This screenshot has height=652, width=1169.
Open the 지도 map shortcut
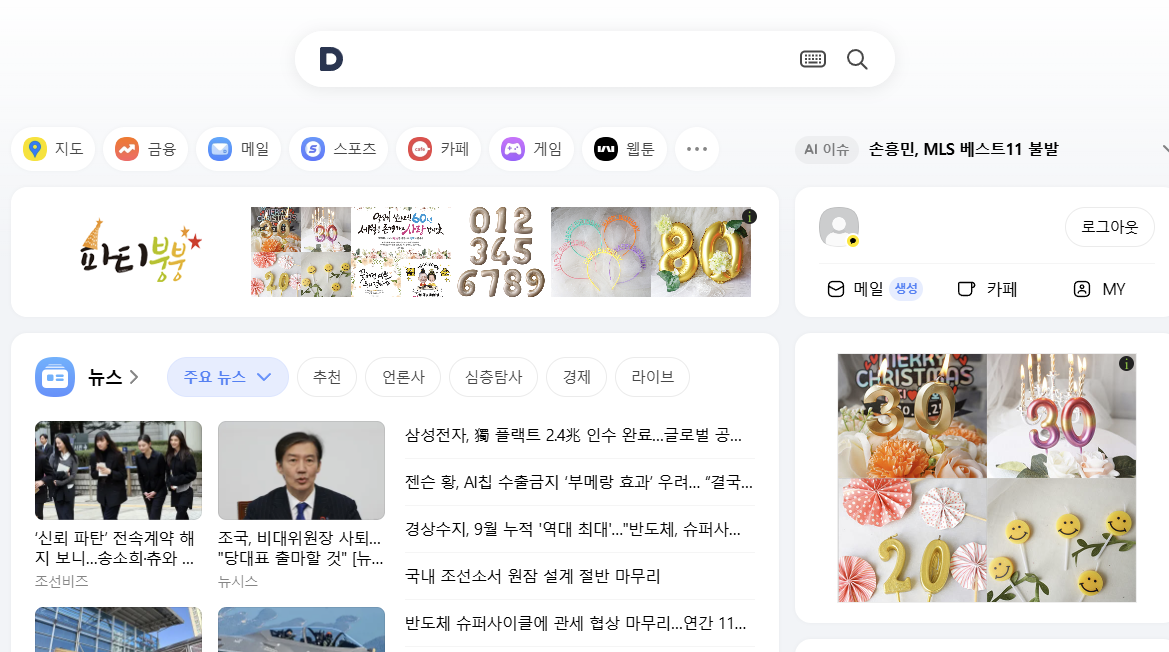53,149
